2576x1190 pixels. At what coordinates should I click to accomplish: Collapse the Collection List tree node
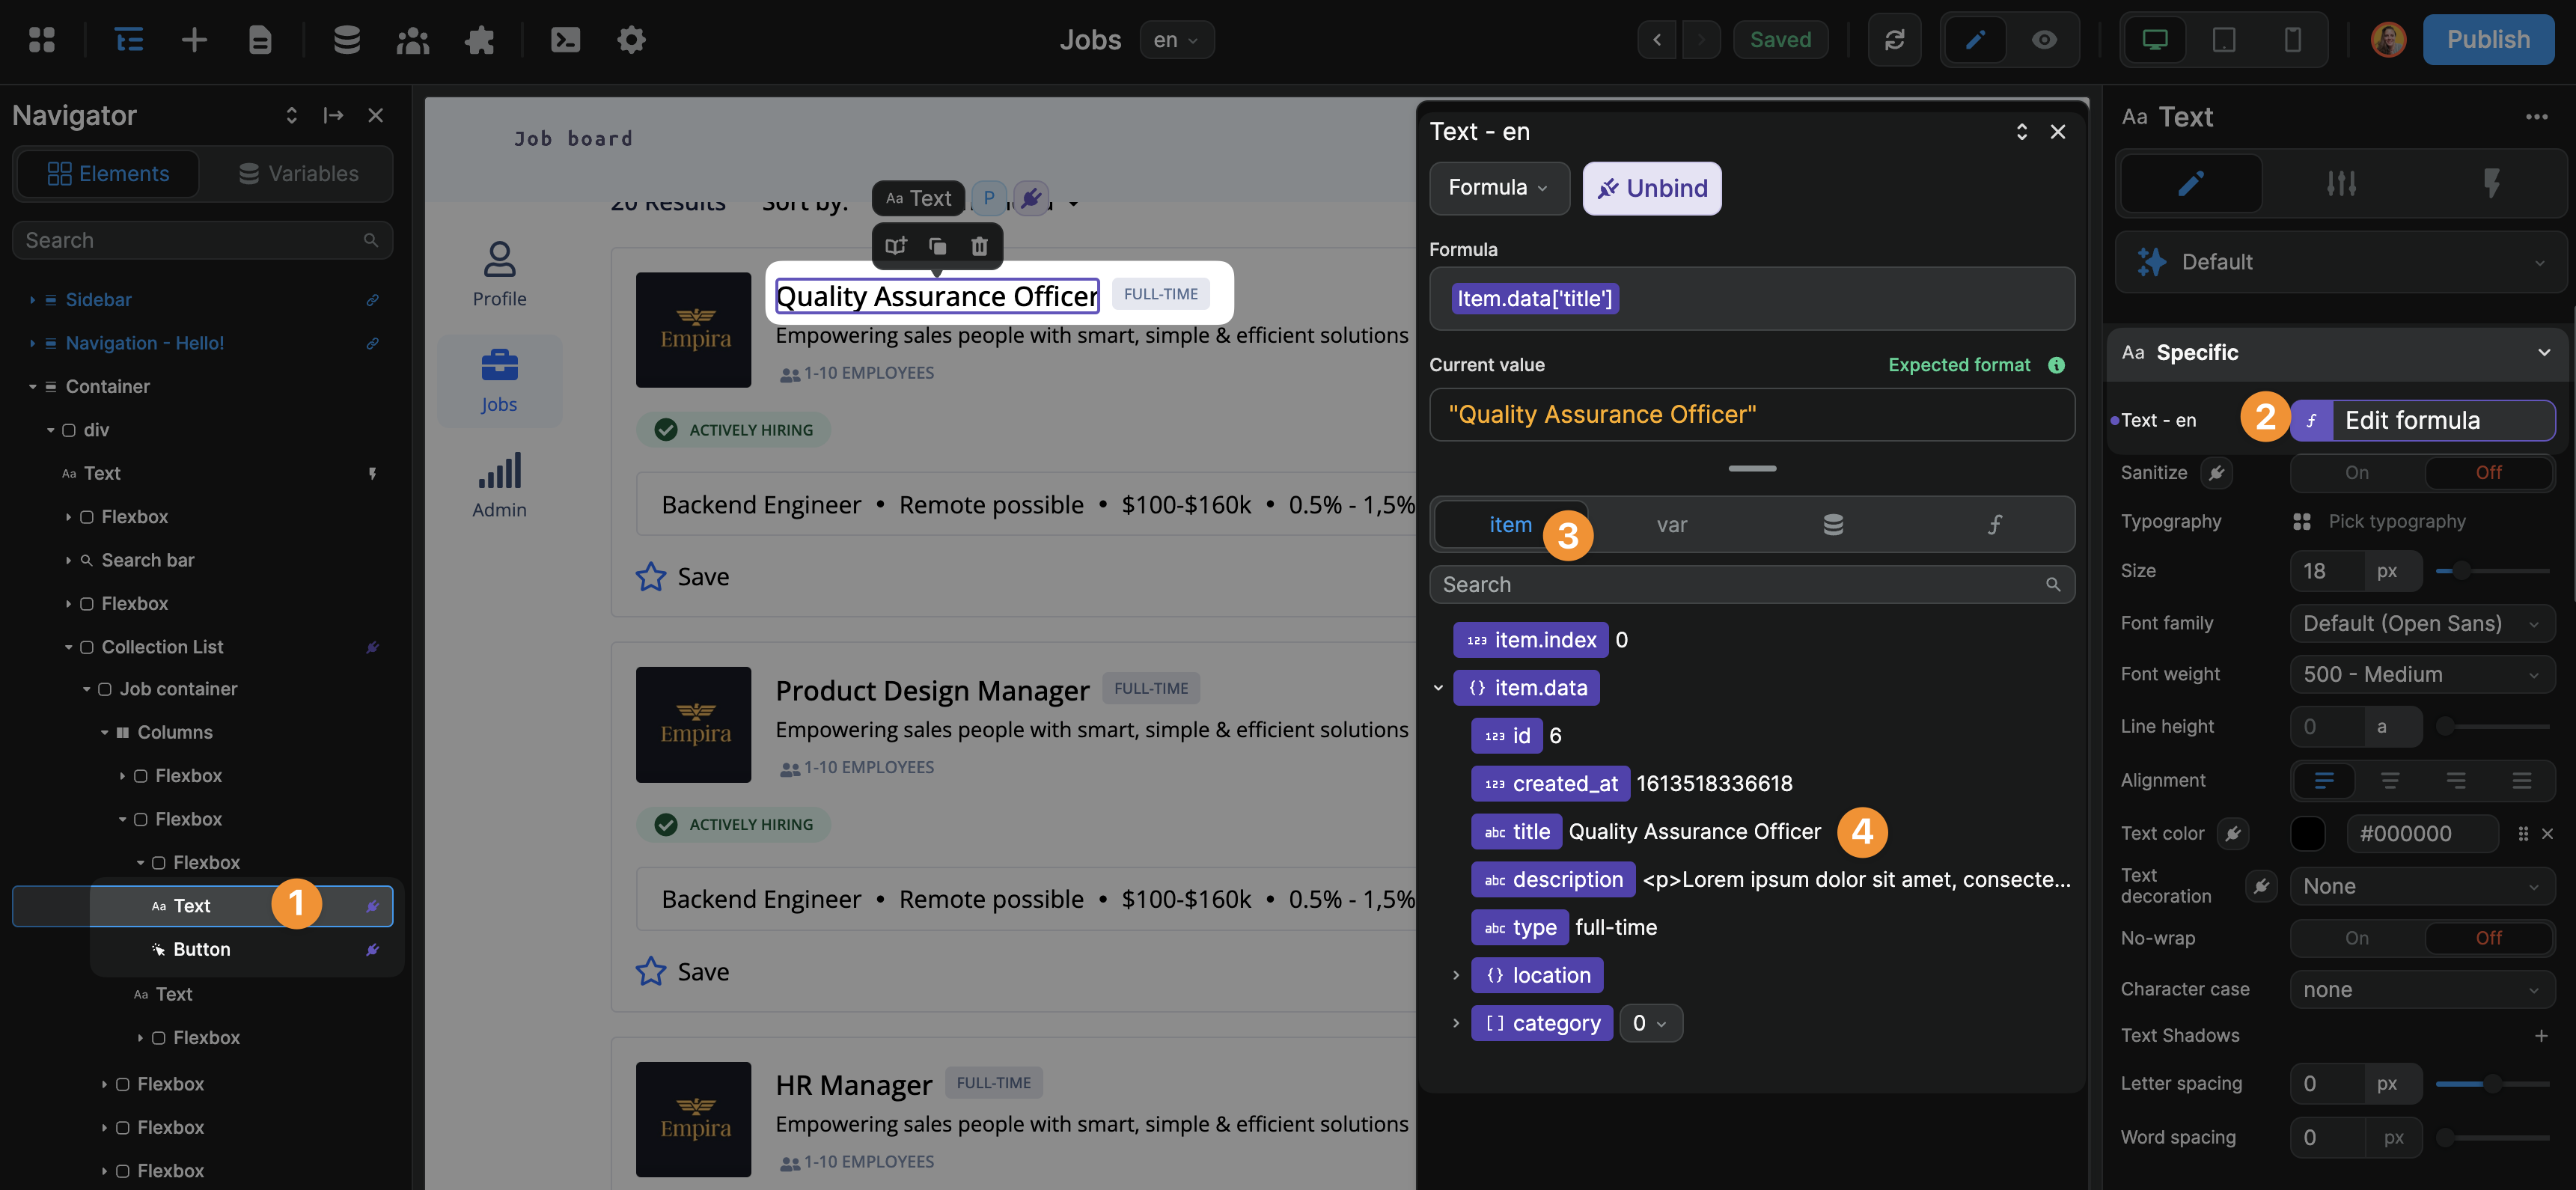click(x=69, y=647)
